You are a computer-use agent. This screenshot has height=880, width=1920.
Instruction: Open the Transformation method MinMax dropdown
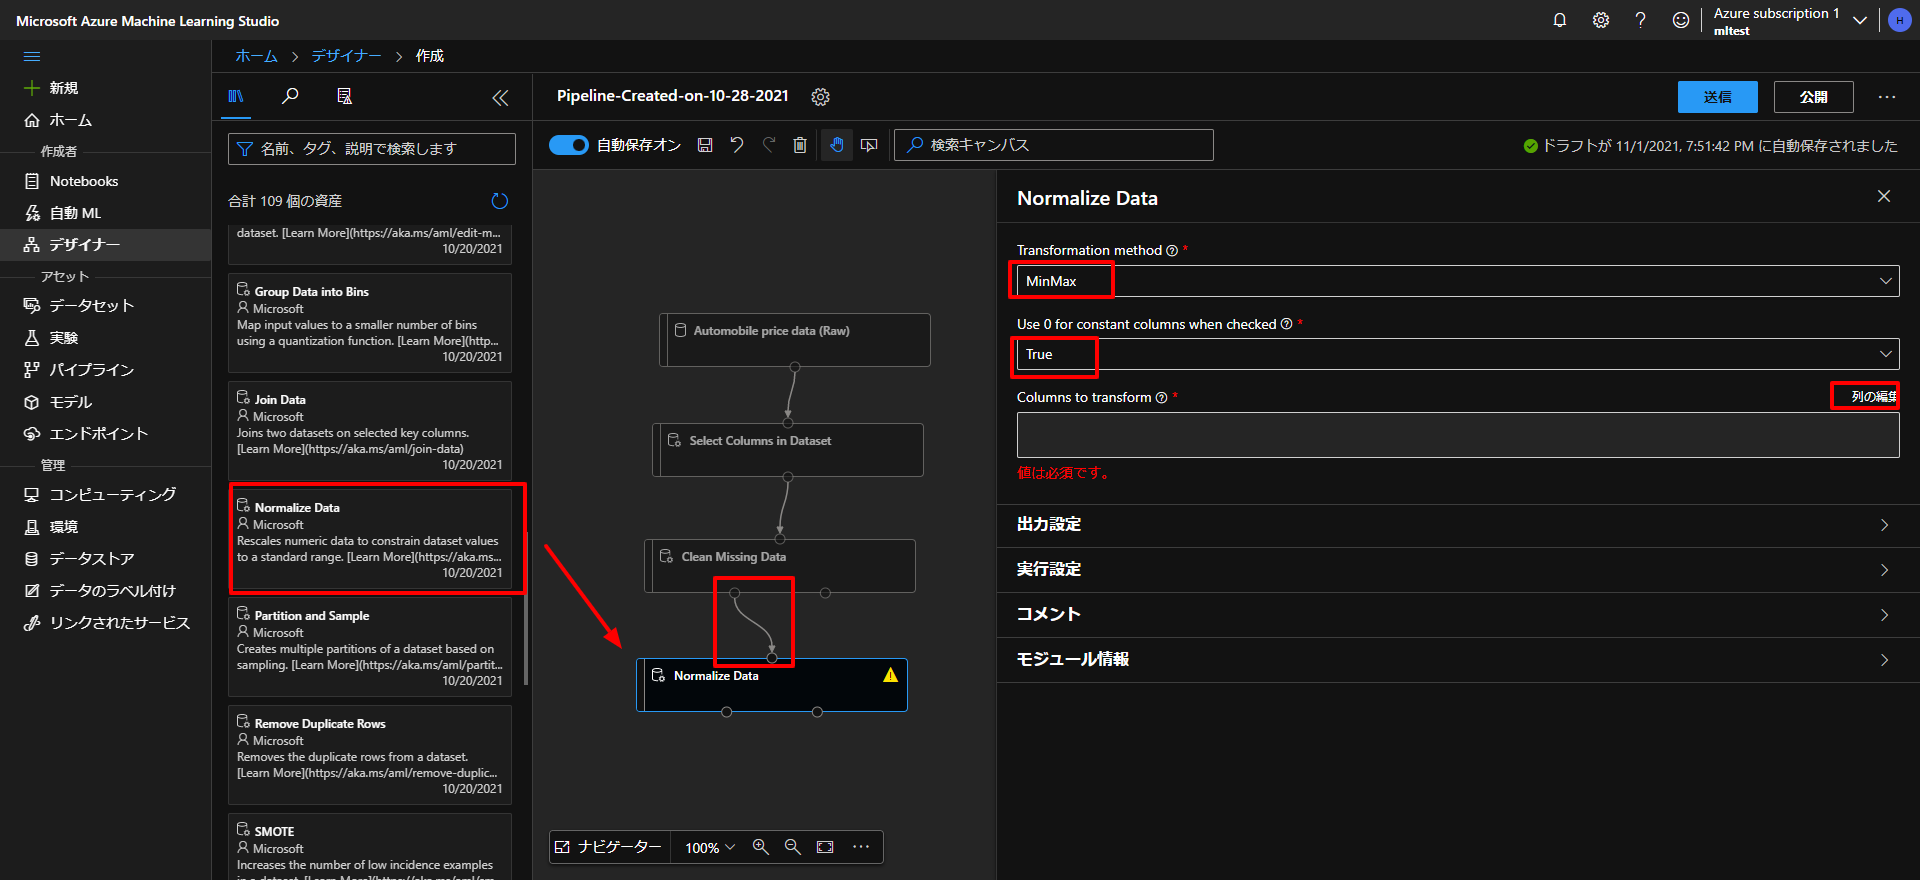point(1457,281)
